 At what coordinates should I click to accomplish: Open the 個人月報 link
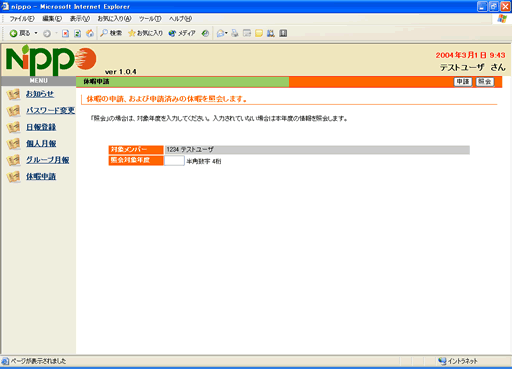[x=41, y=143]
